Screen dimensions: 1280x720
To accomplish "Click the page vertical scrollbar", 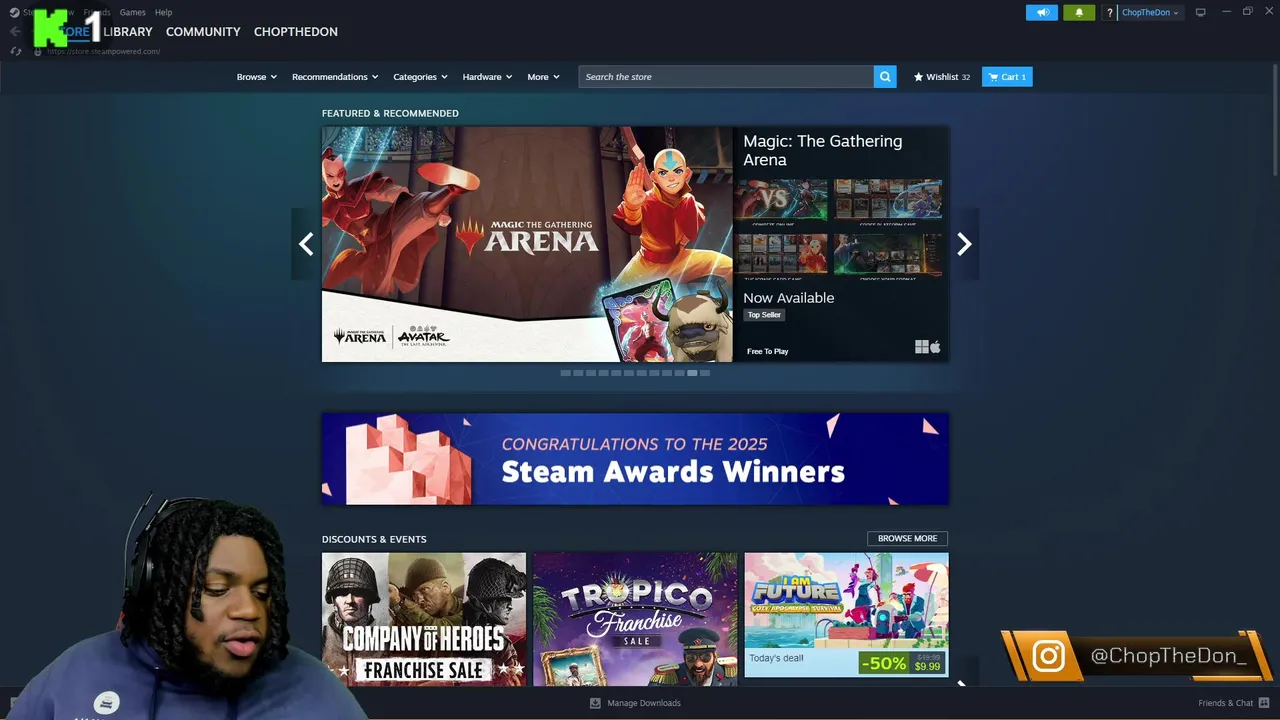I will pyautogui.click(x=1274, y=120).
